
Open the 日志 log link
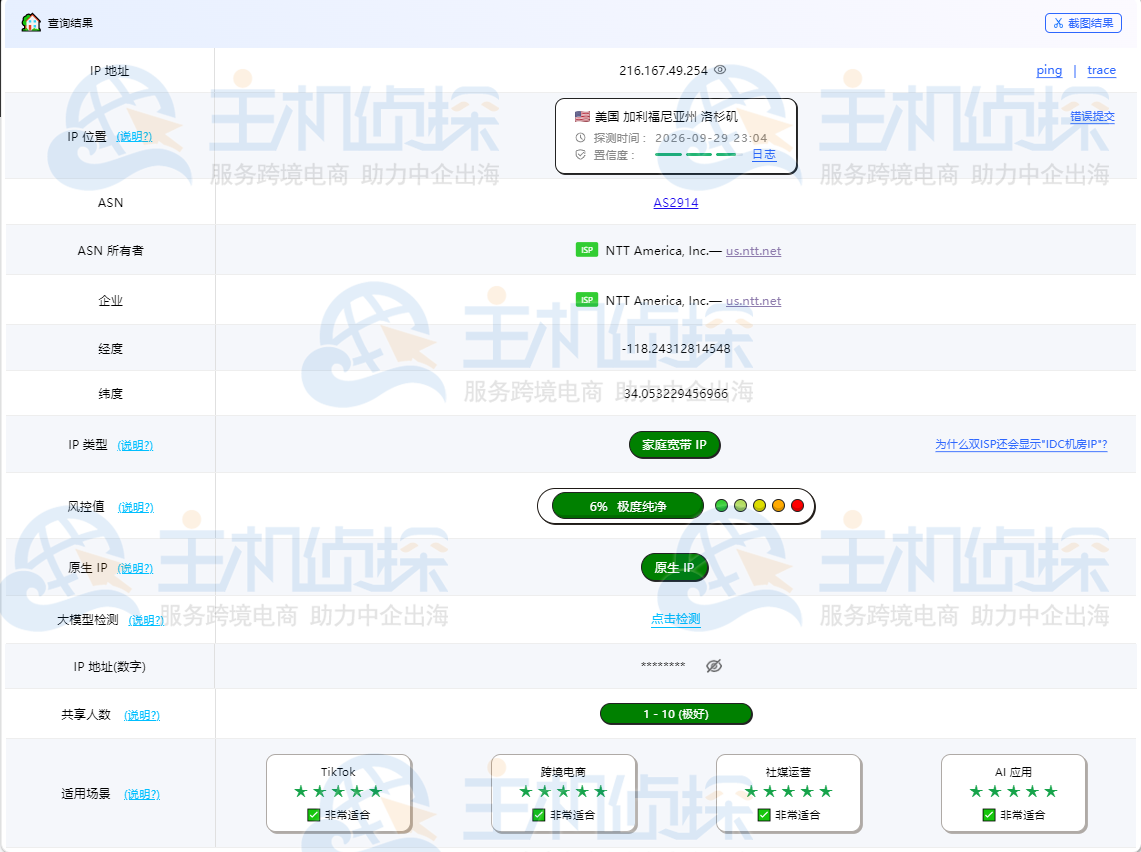[763, 154]
